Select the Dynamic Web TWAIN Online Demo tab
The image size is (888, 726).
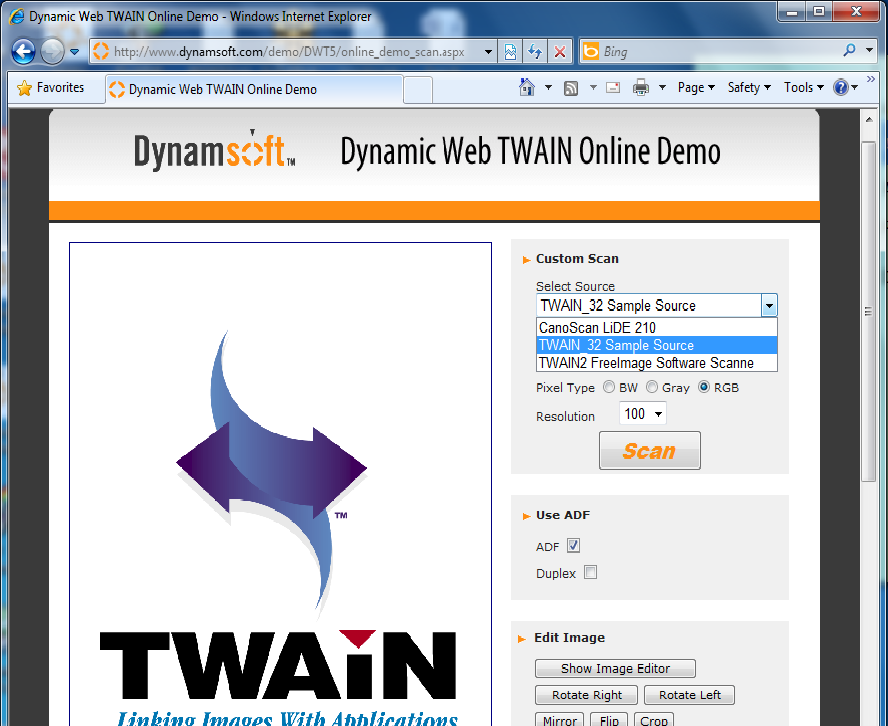[254, 89]
